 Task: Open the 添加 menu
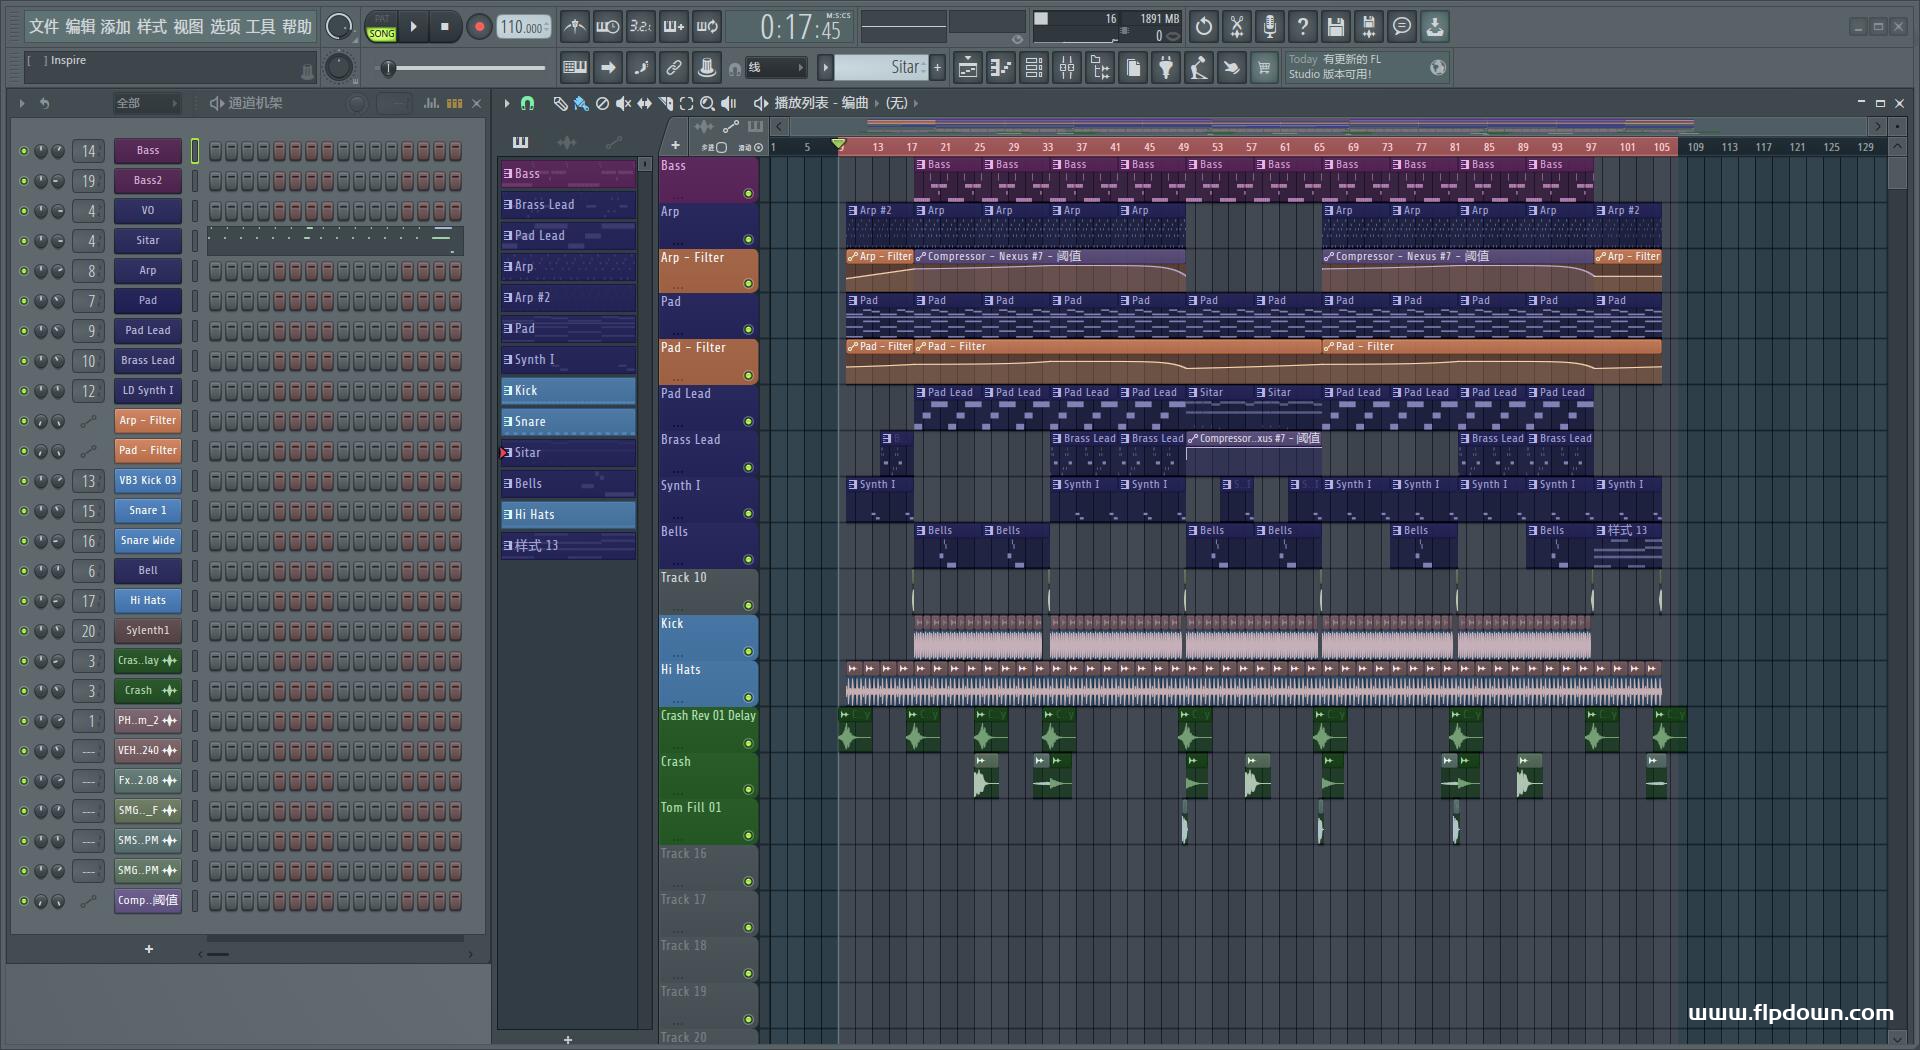116,27
